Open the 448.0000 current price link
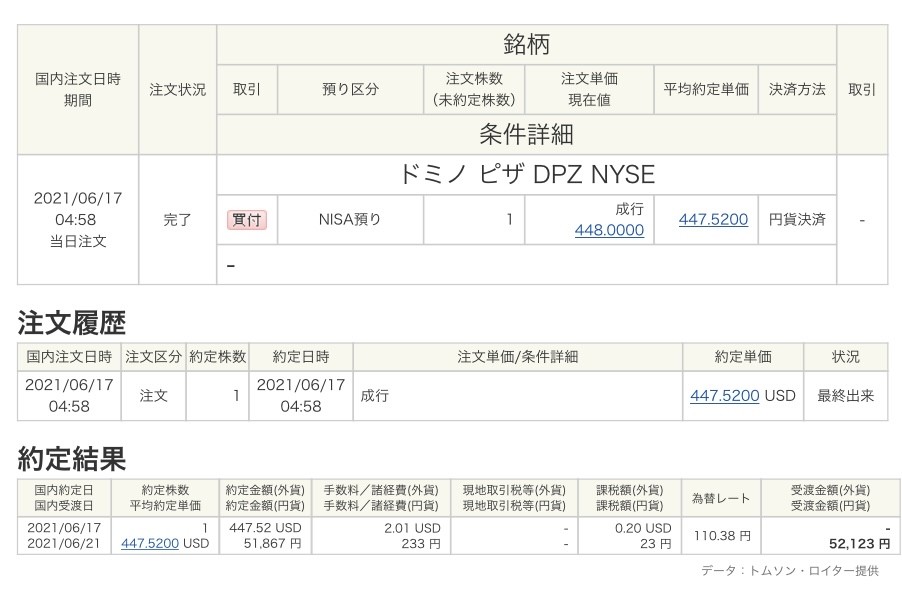The height and width of the screenshot is (600, 902). [609, 230]
